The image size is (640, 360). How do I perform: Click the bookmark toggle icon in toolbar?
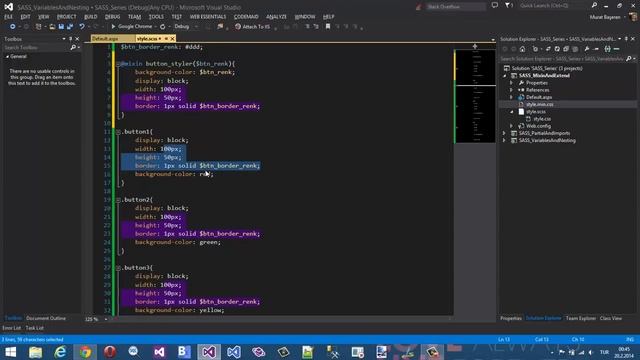[327, 27]
